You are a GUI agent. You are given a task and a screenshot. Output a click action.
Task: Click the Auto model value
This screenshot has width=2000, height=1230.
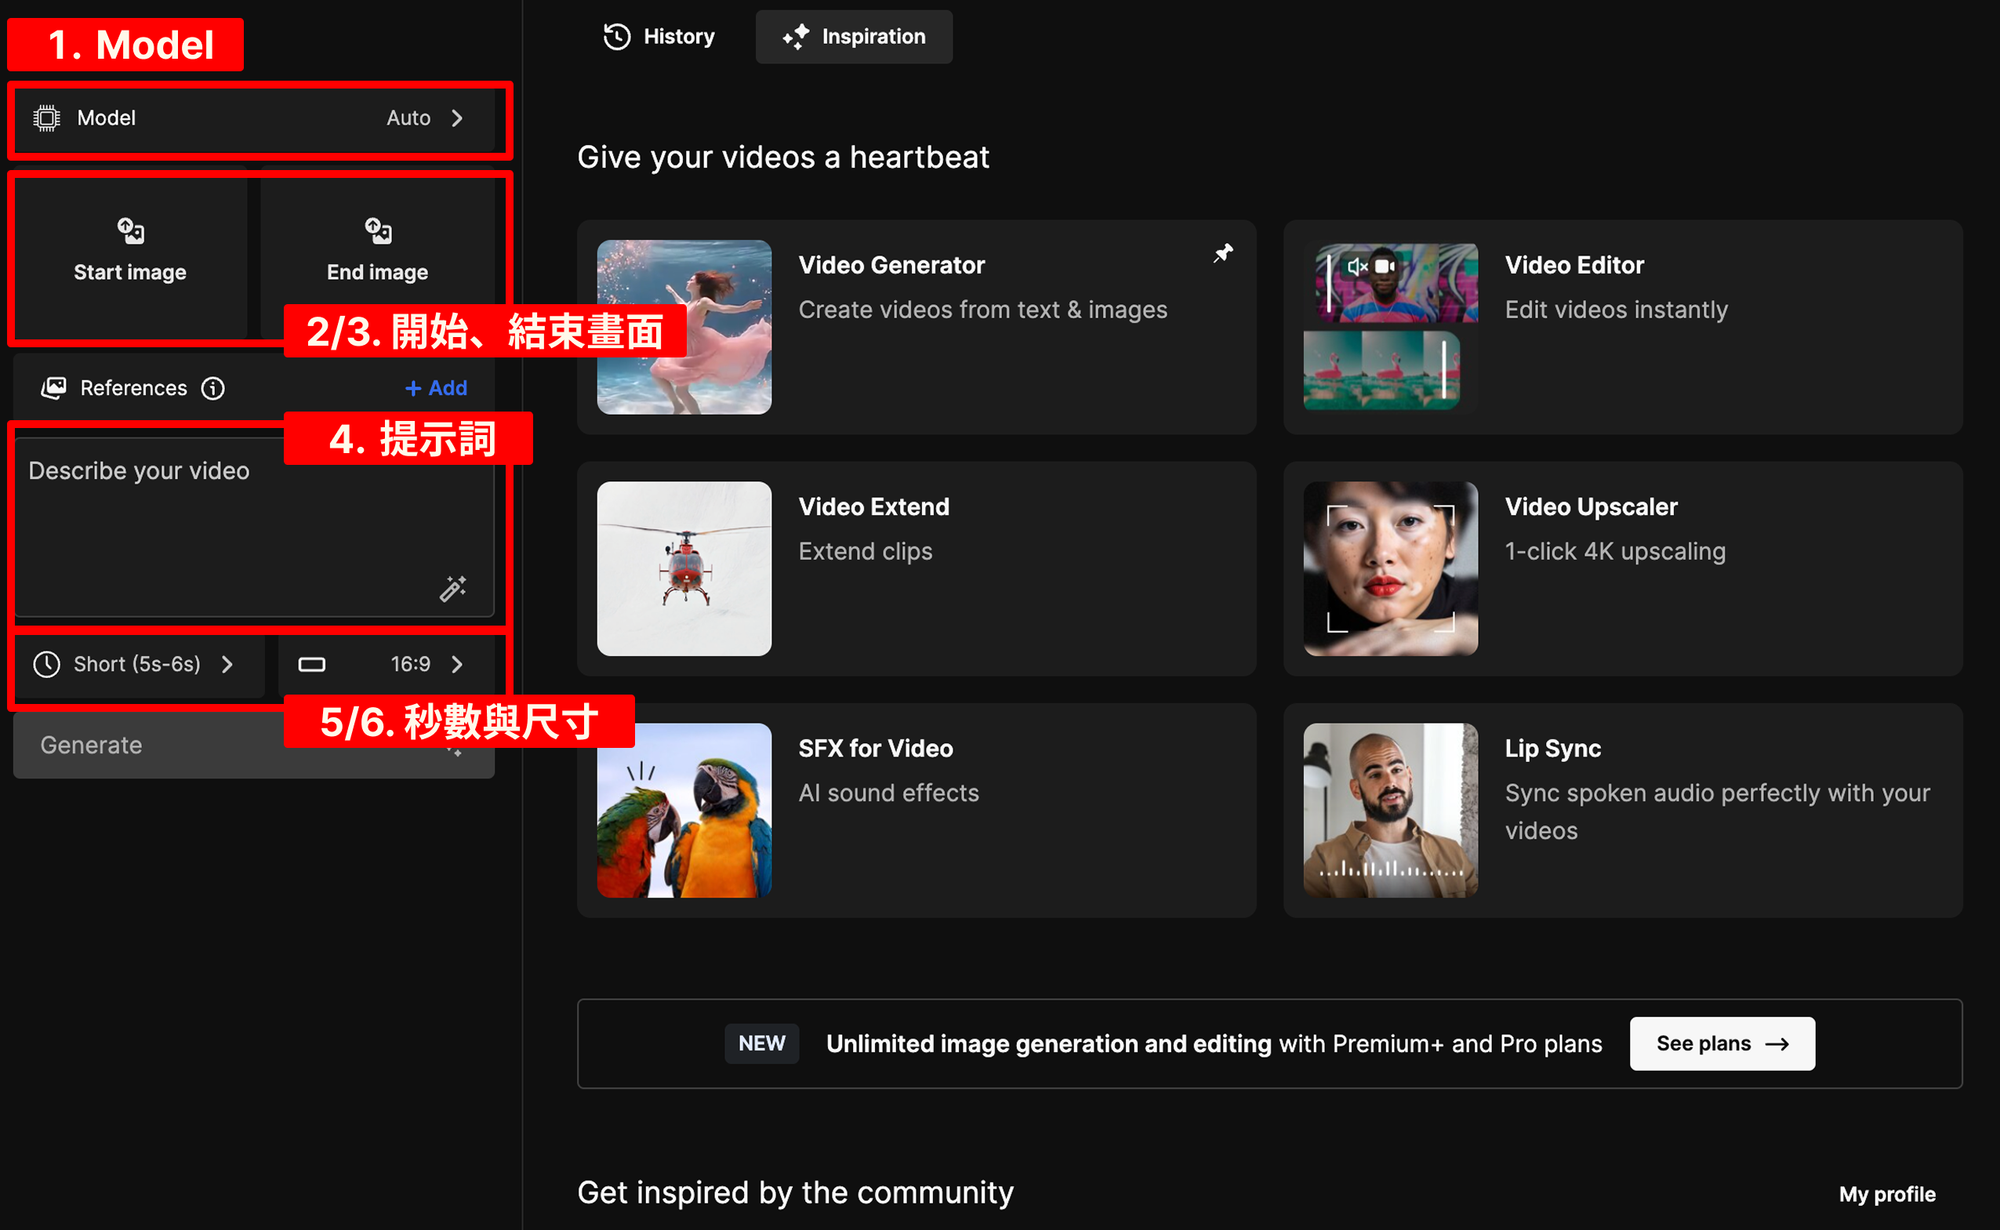[x=409, y=118]
